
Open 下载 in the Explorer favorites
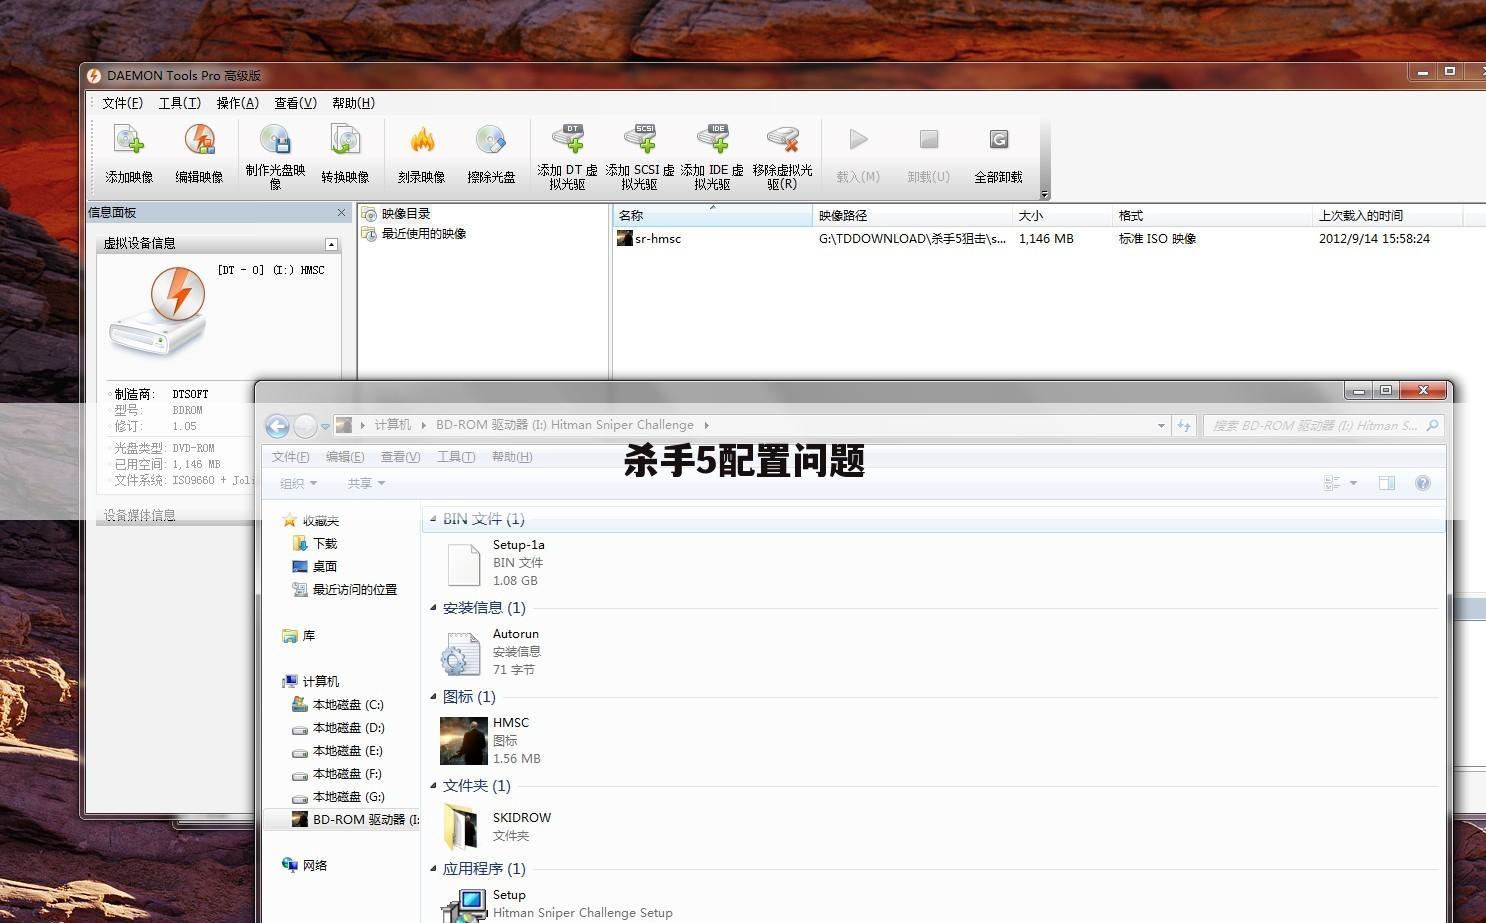(315, 544)
